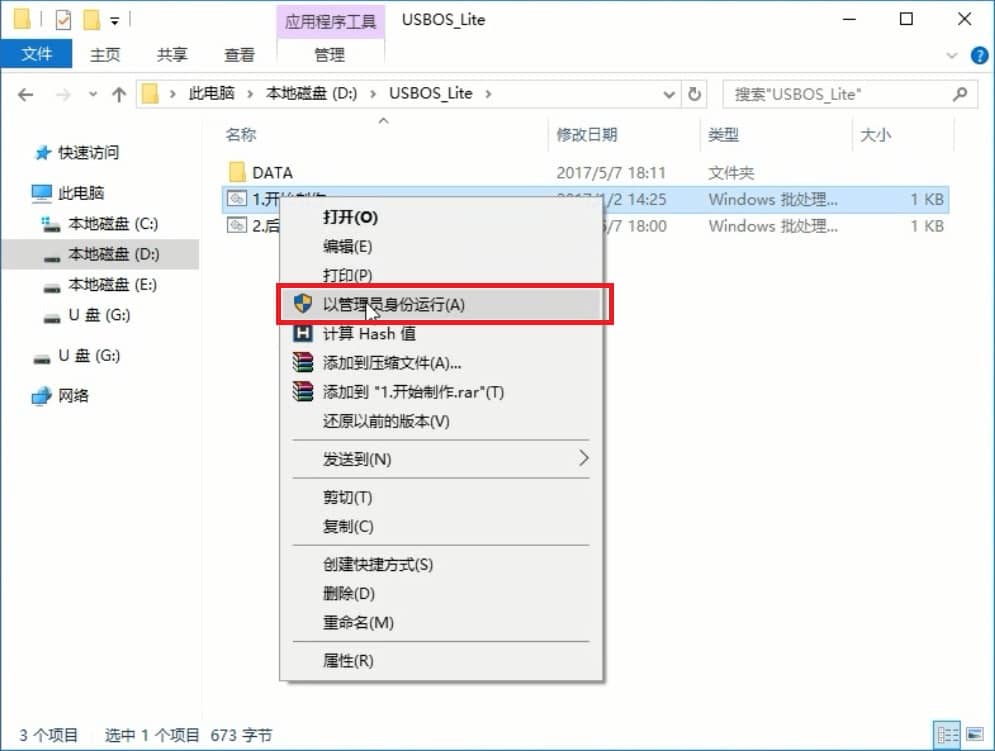Choose 以管理员身份运行(A) from context menu
The height and width of the screenshot is (751, 995).
394,305
